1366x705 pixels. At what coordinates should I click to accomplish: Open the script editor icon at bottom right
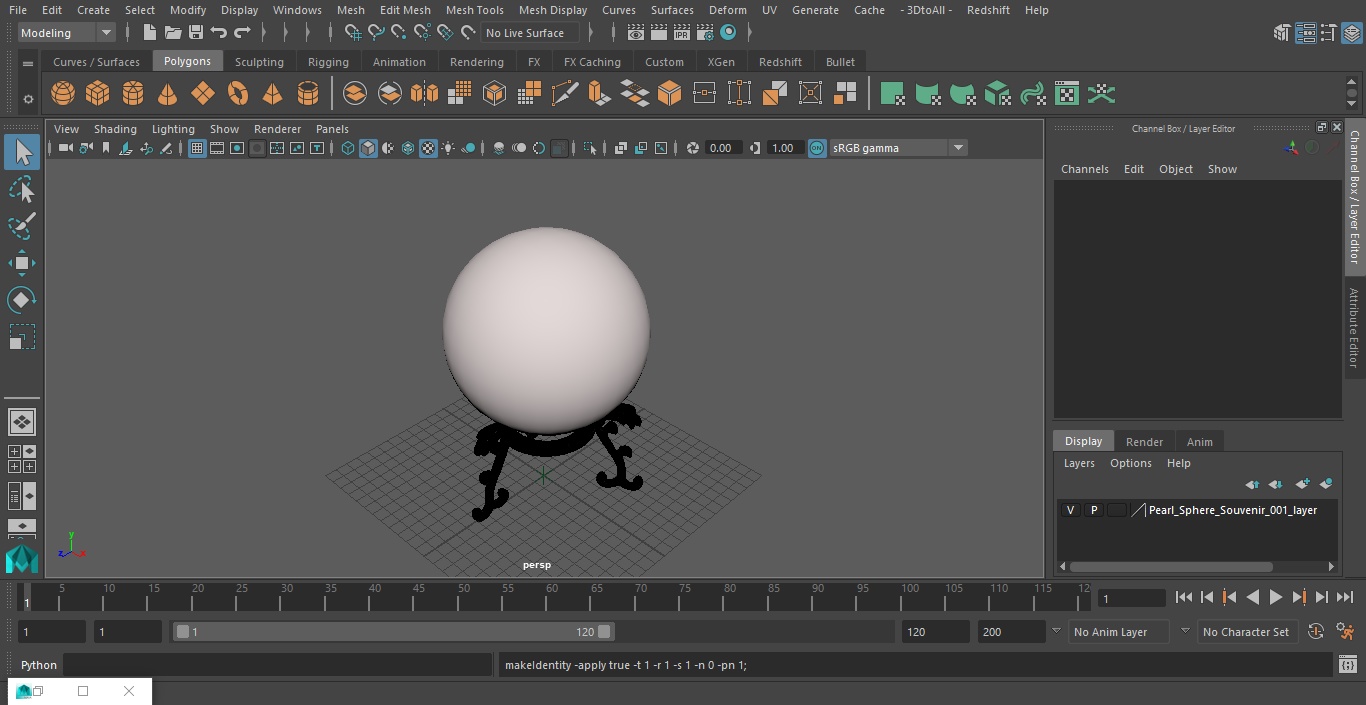pos(1348,665)
